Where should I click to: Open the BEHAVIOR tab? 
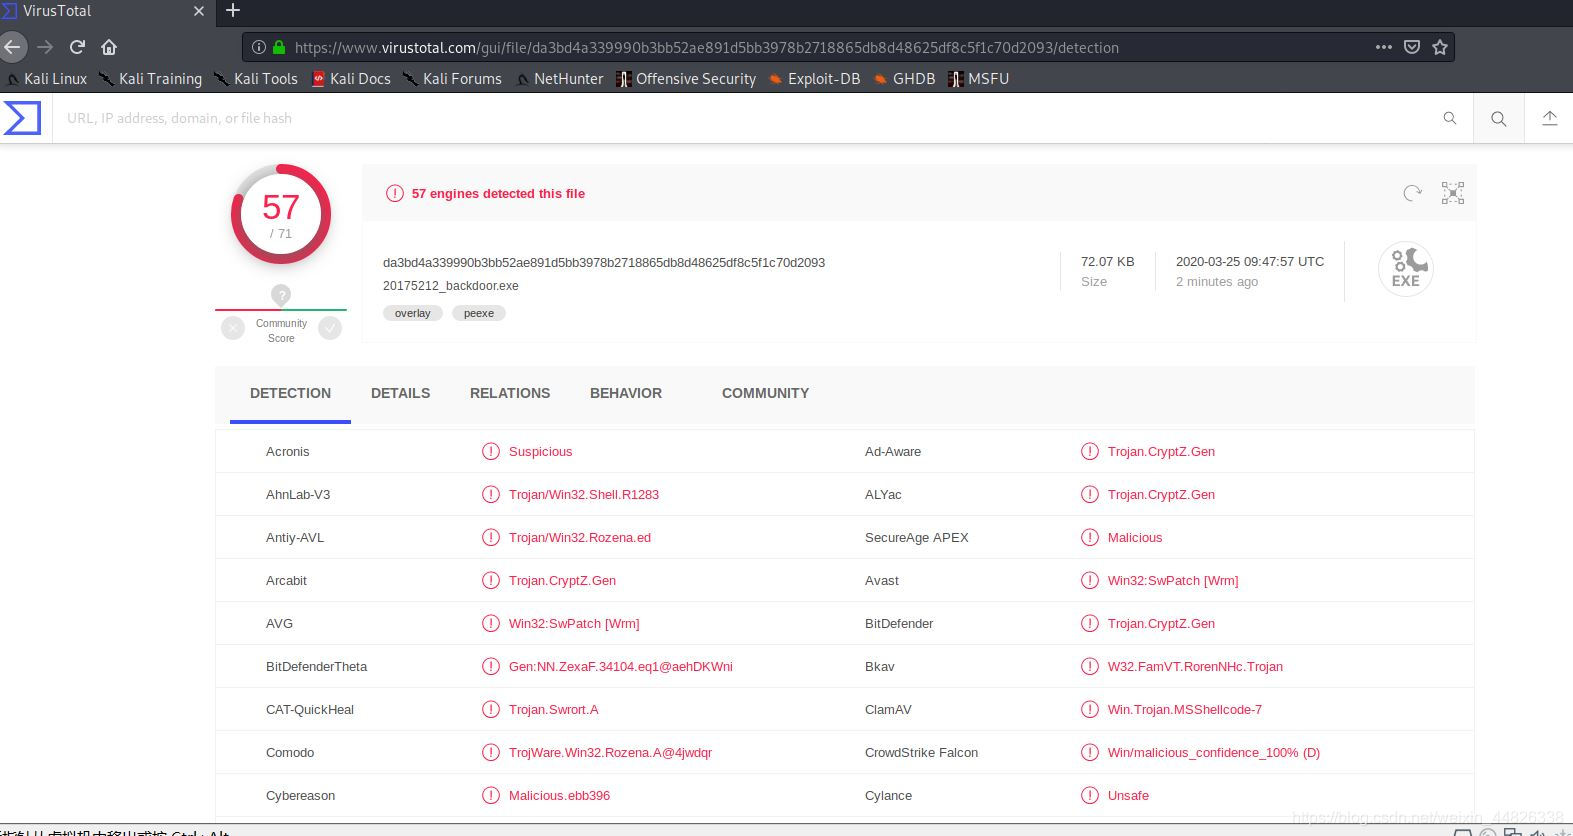(x=626, y=393)
